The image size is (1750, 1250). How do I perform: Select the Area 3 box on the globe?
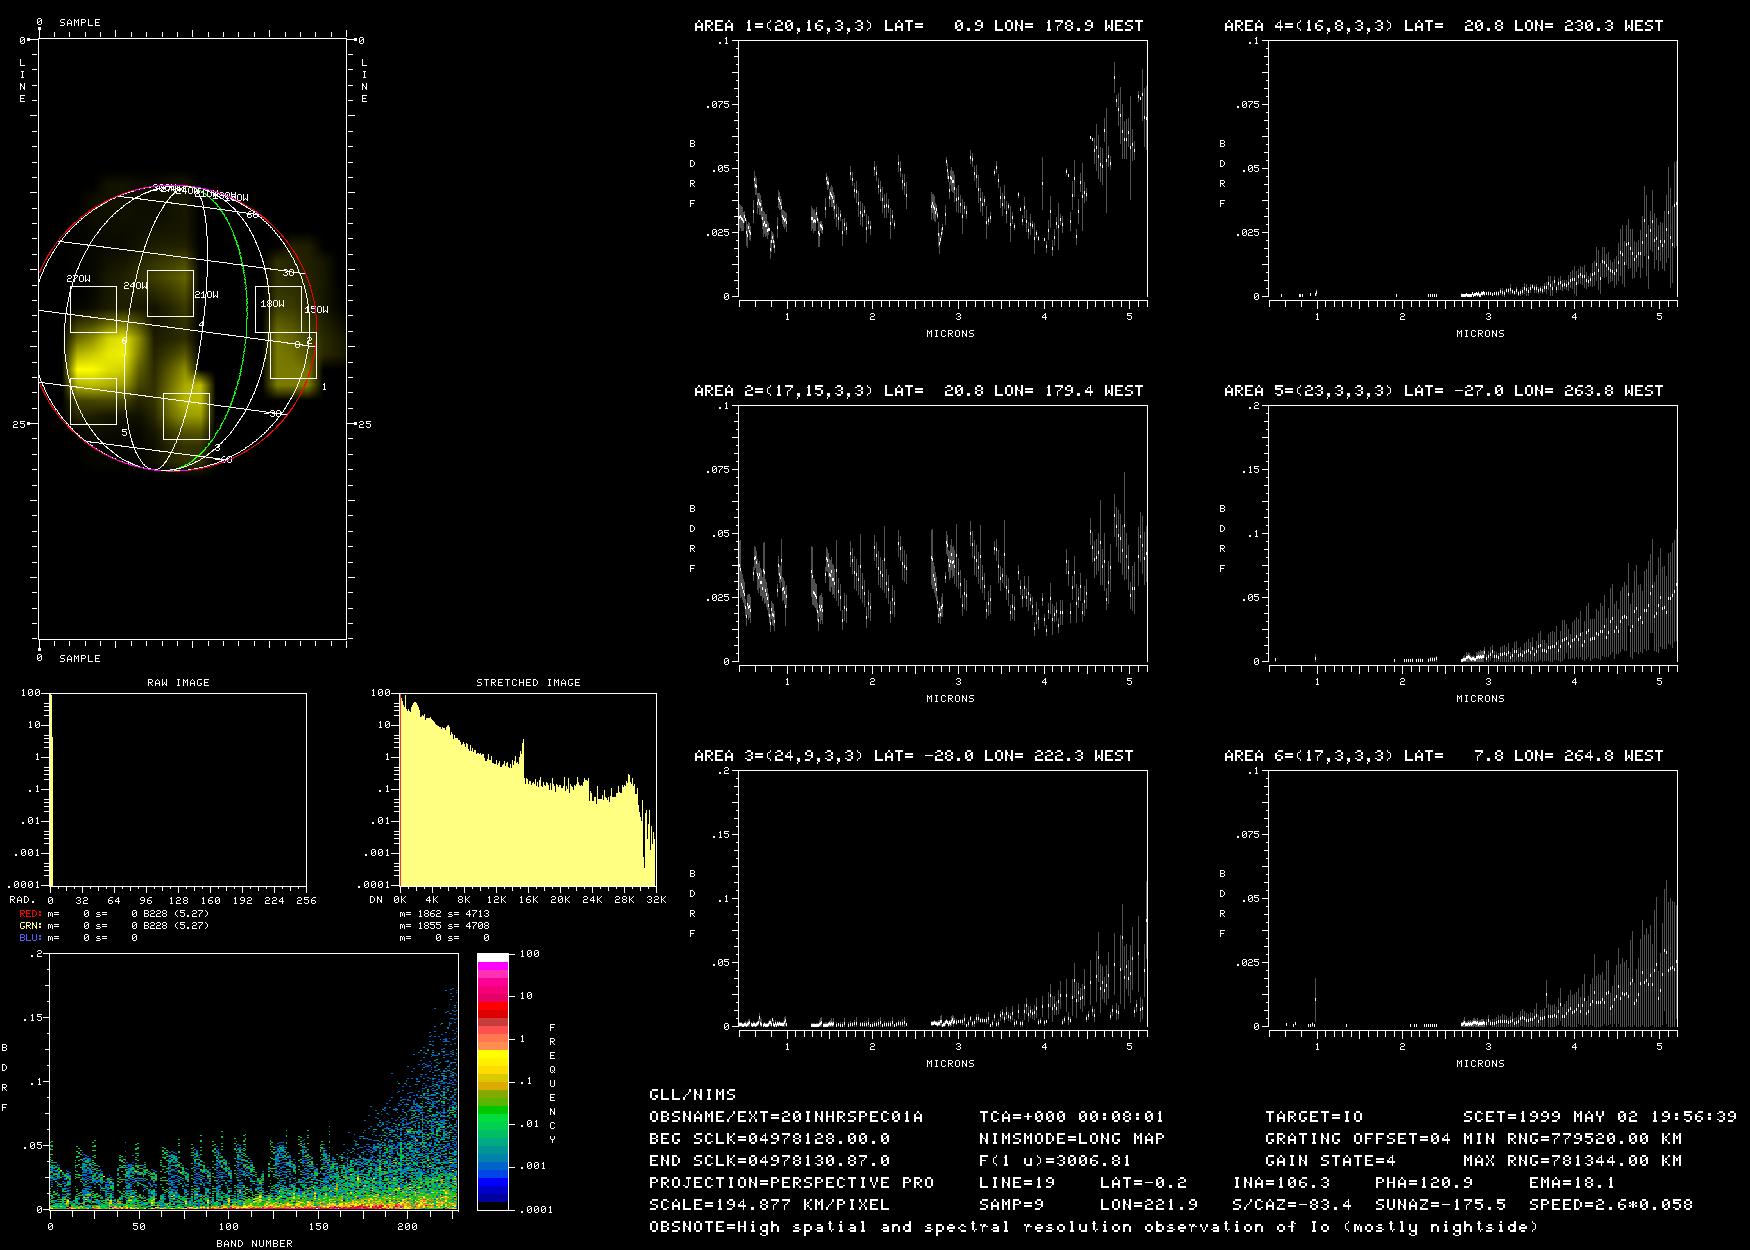(186, 416)
